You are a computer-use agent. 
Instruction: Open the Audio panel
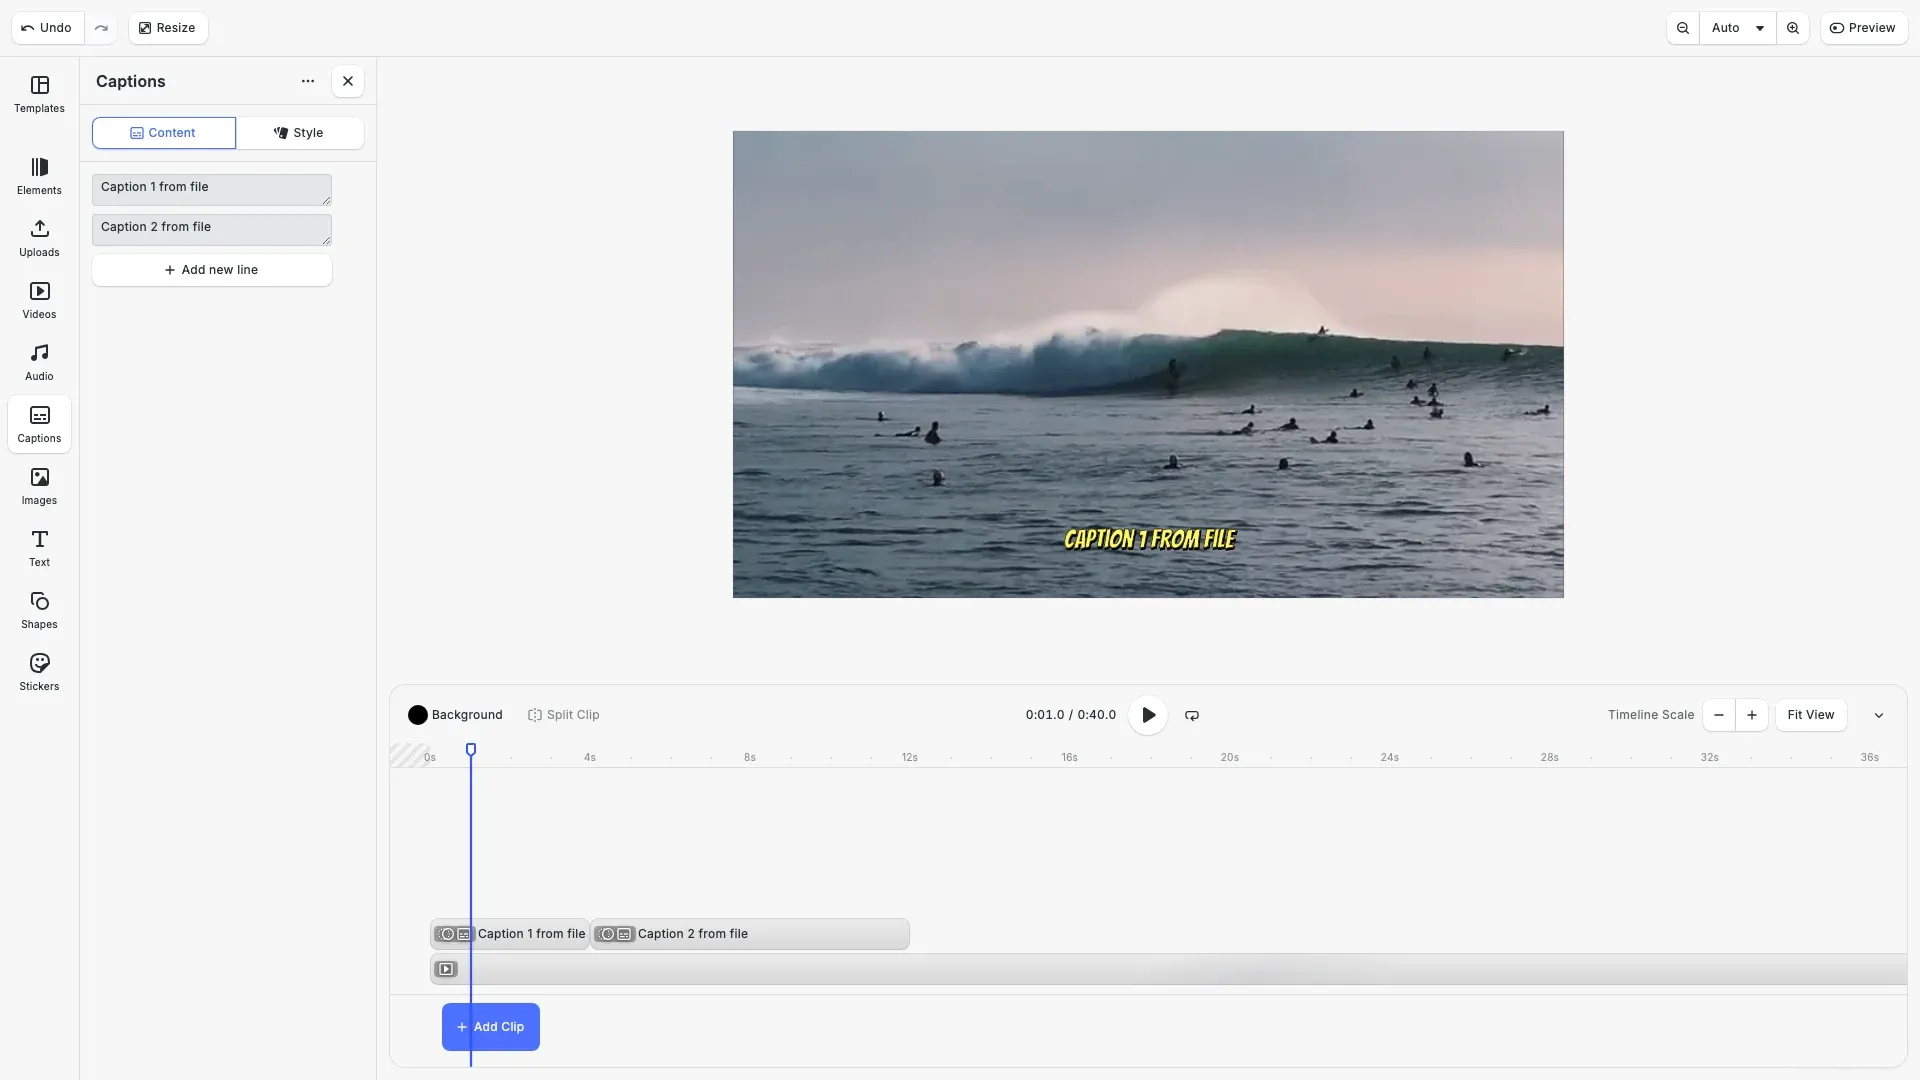pos(38,361)
